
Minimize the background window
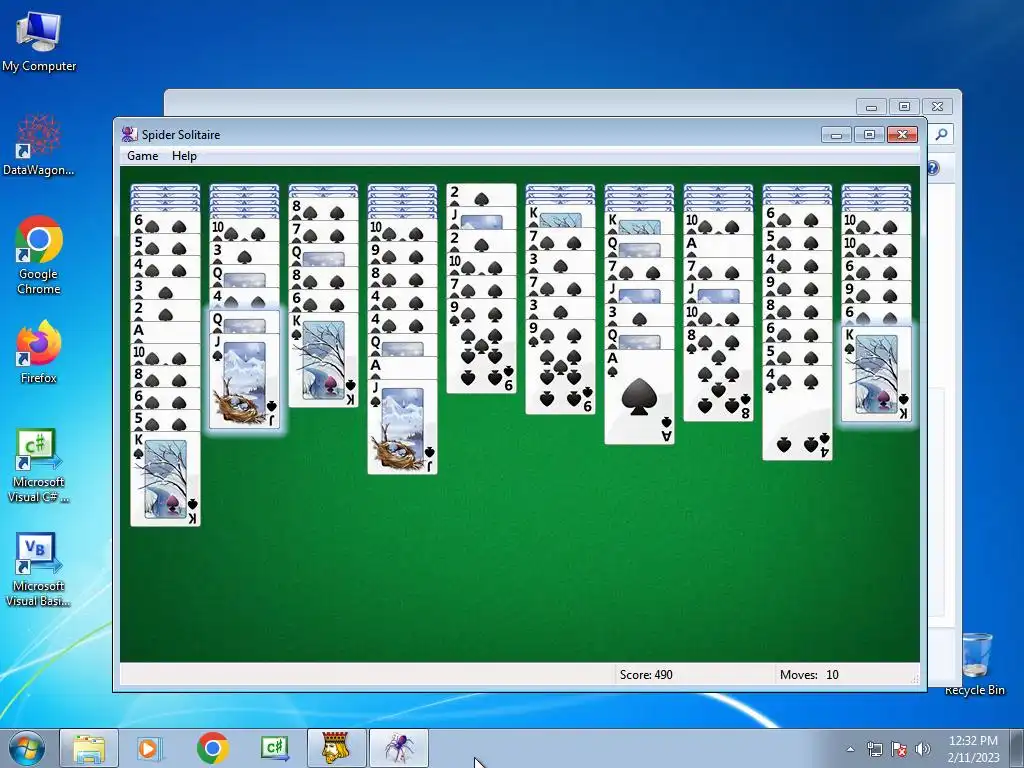click(x=871, y=106)
